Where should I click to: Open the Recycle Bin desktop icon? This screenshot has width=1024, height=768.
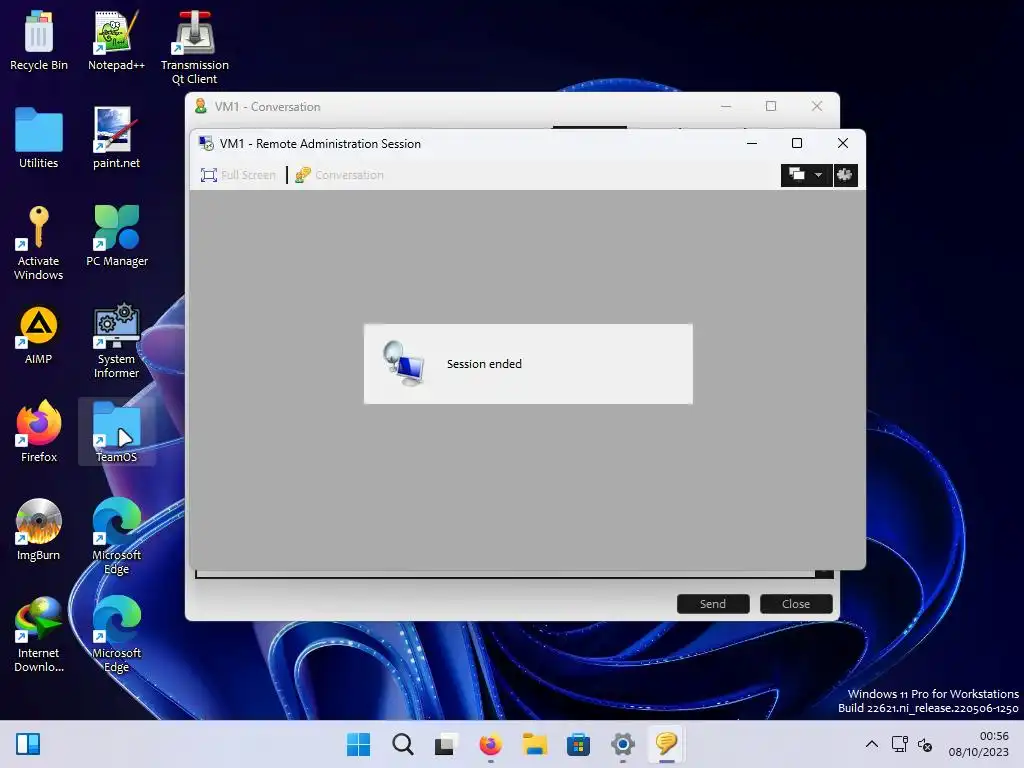click(x=39, y=41)
